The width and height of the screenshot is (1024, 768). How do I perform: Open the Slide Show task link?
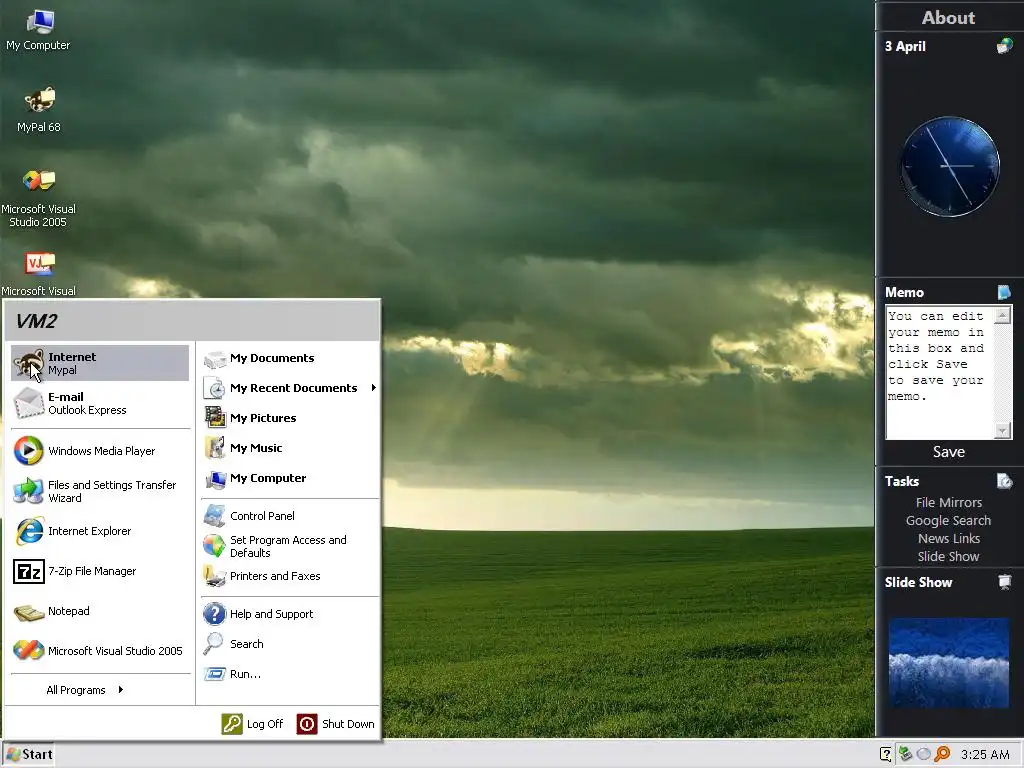click(948, 556)
